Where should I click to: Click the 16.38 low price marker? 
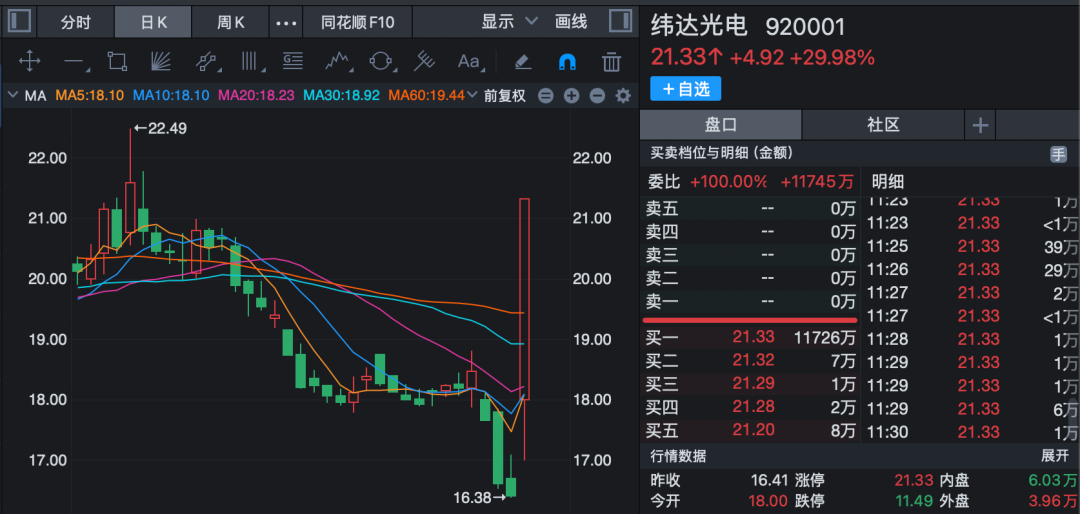(479, 497)
